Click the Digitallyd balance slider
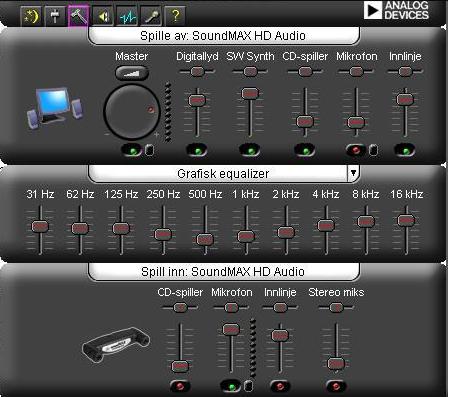Image resolution: width=449 pixels, height=397 pixels. (197, 71)
